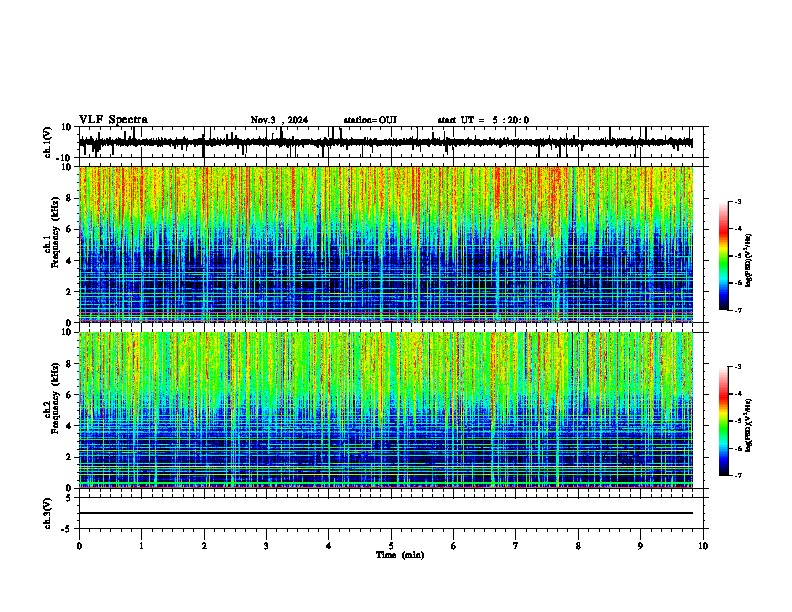The height and width of the screenshot is (612, 792).
Task: Click the -7 label on ch.1 colorbar
Action: click(x=737, y=310)
